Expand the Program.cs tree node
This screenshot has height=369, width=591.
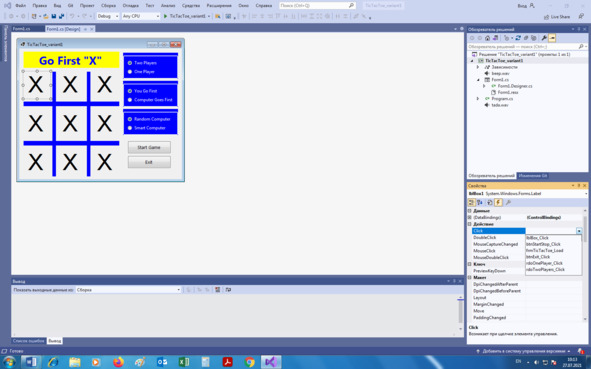(478, 99)
